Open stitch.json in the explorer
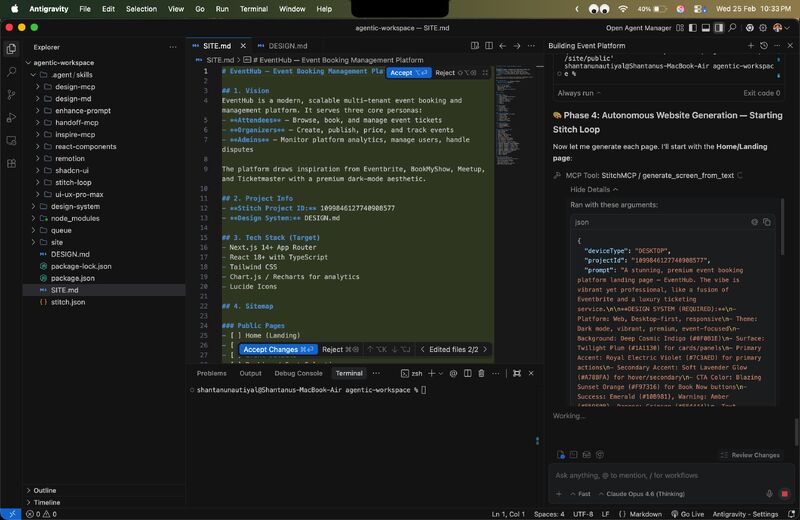This screenshot has width=800, height=520. (x=68, y=302)
